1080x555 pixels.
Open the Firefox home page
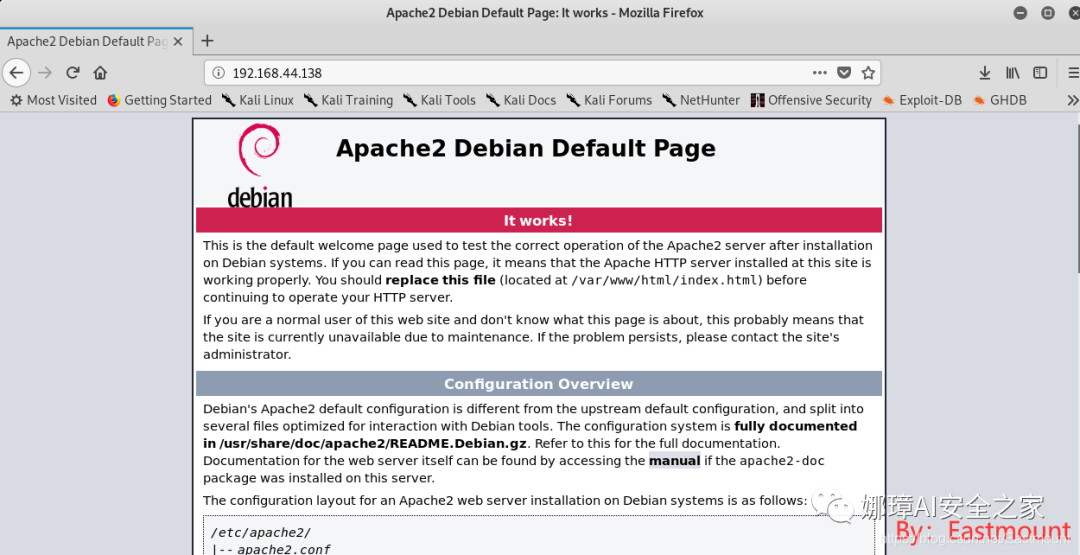(x=101, y=72)
